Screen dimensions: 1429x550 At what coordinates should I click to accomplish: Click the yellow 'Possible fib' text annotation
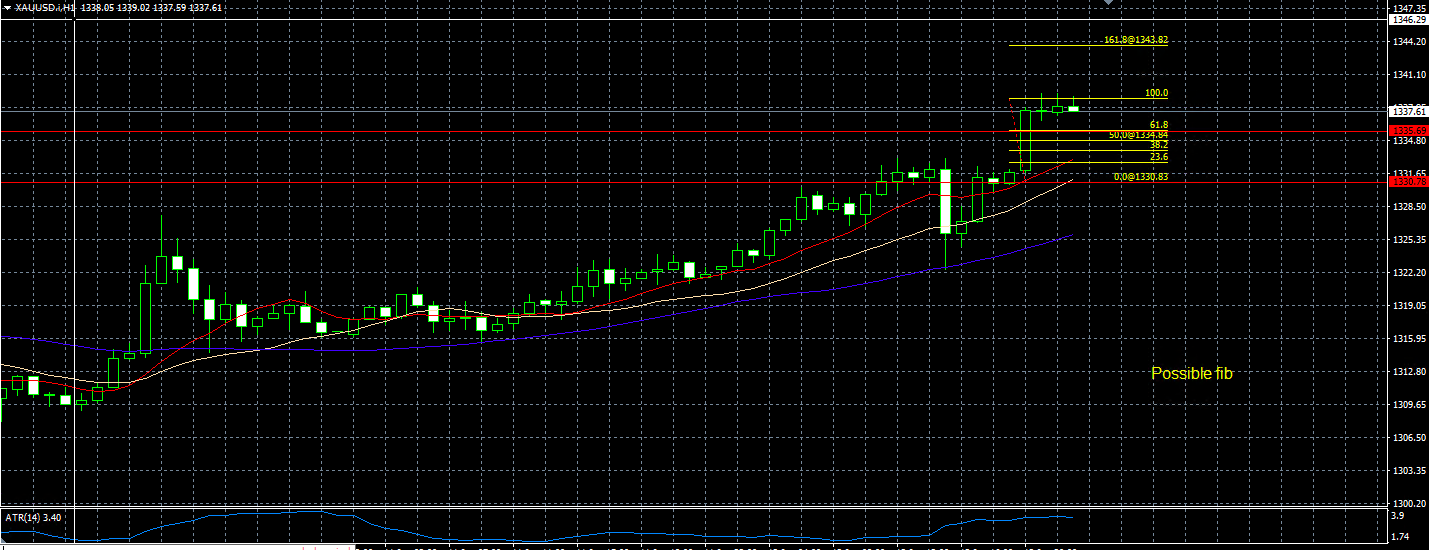click(1192, 373)
